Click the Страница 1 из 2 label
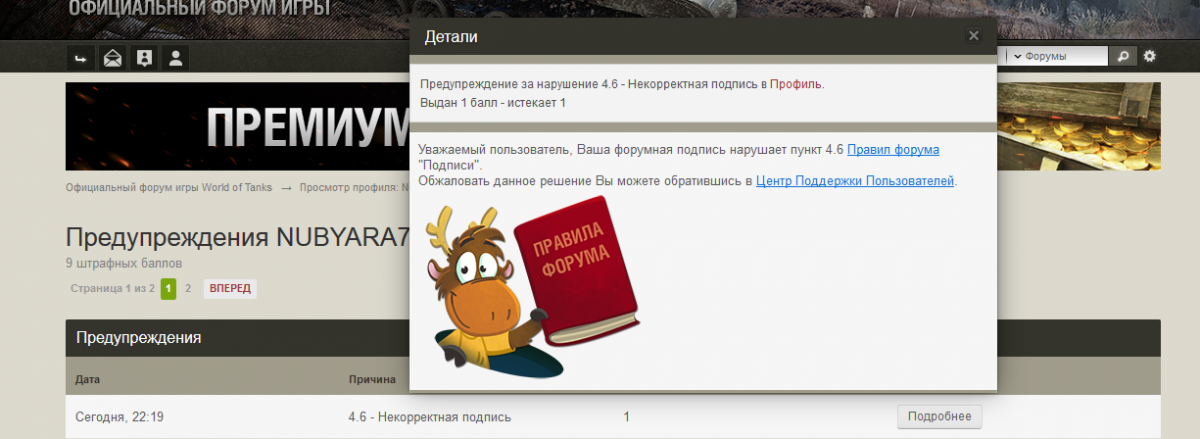The width and height of the screenshot is (1200, 439). [x=113, y=288]
